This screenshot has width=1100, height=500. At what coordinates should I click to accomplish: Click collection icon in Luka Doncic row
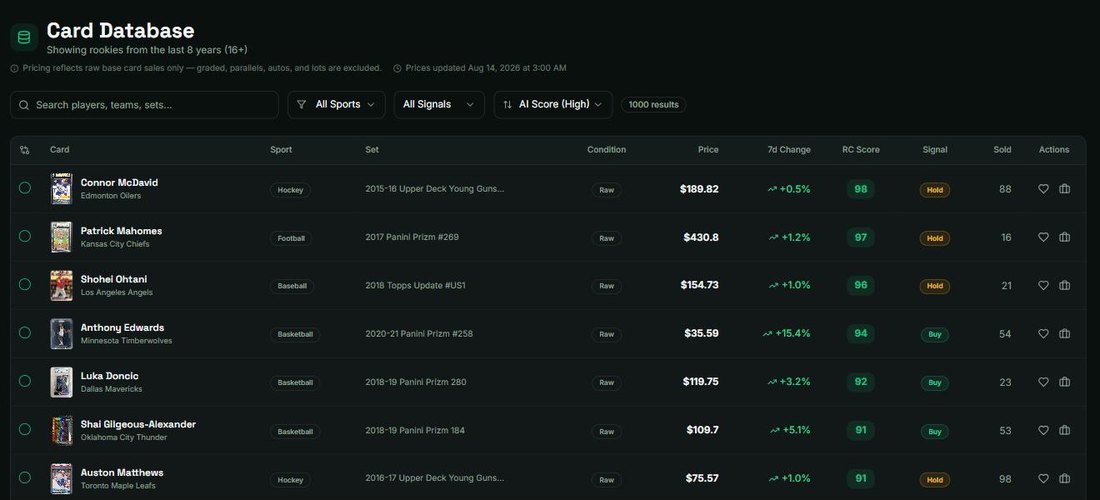point(1064,381)
